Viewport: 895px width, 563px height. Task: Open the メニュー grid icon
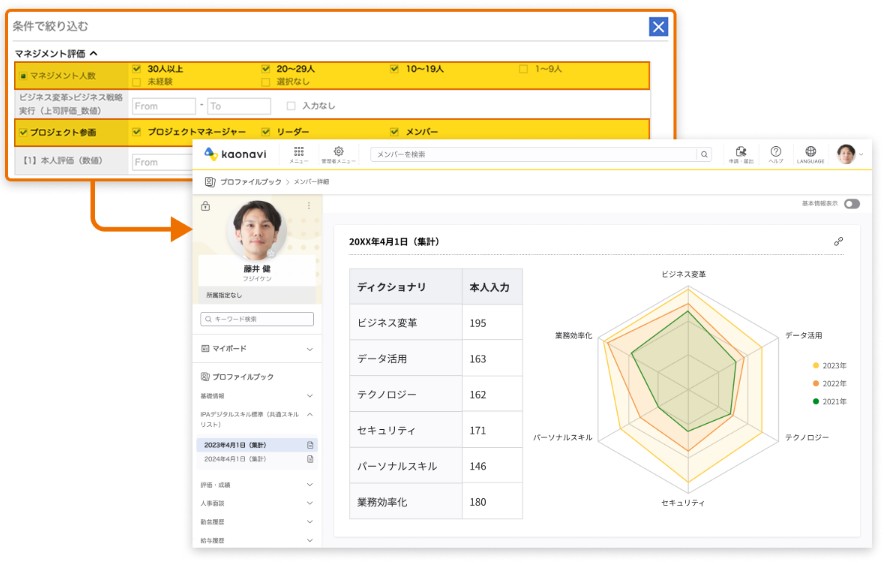[299, 152]
